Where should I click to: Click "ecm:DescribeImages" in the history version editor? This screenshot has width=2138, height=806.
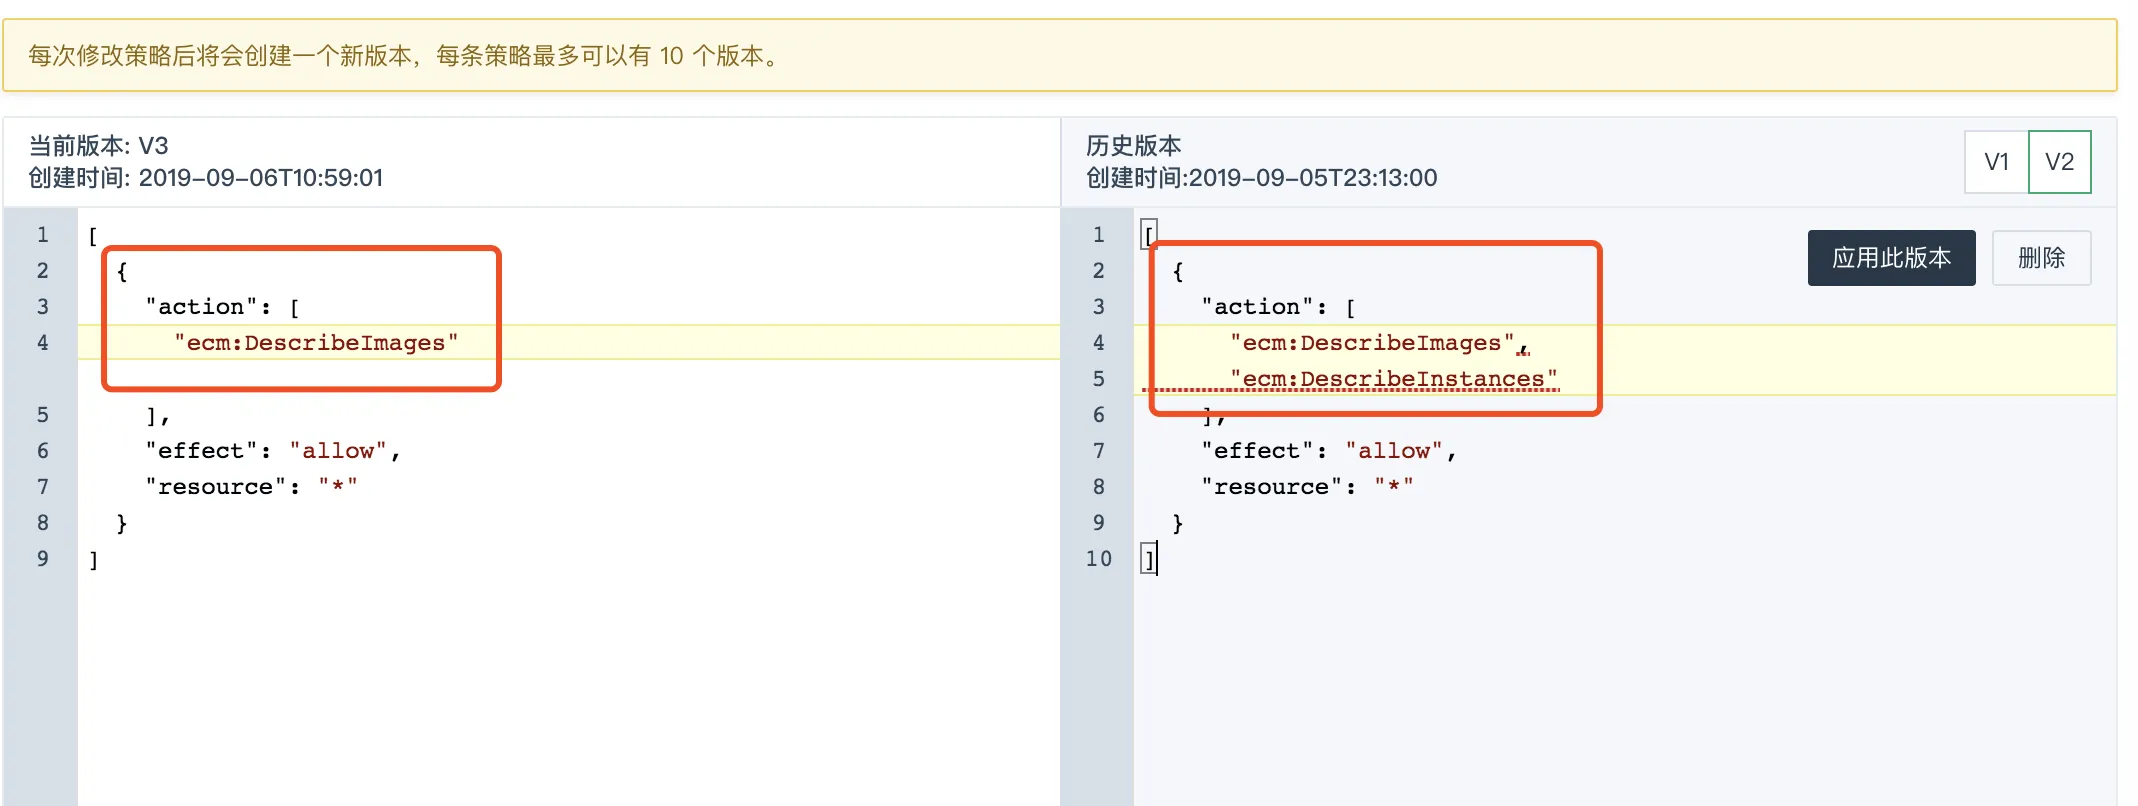point(1371,343)
